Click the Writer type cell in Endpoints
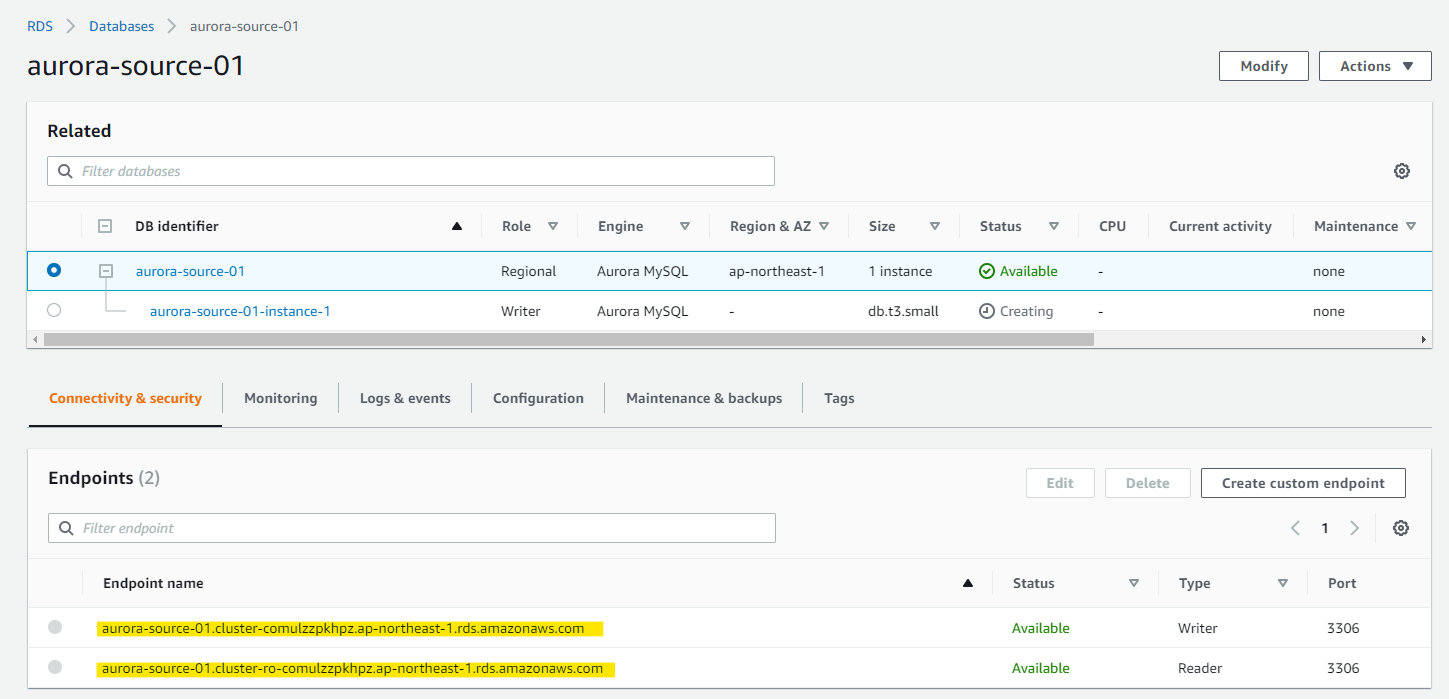The height and width of the screenshot is (699, 1449). click(1198, 628)
